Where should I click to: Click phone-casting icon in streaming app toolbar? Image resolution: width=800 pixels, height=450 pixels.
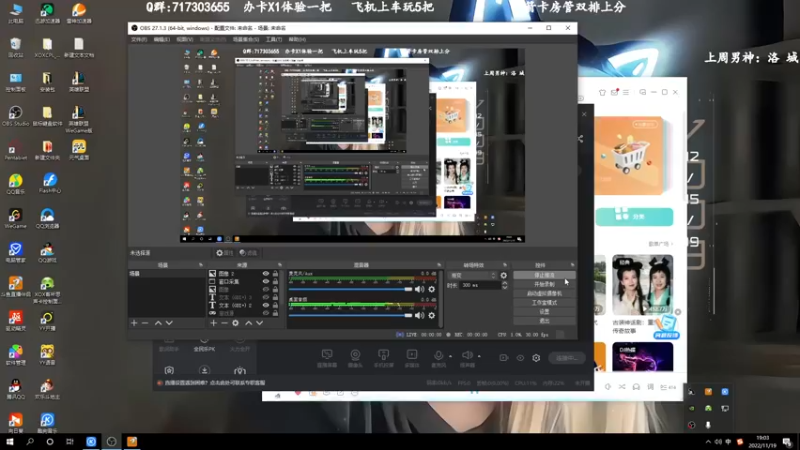point(384,355)
